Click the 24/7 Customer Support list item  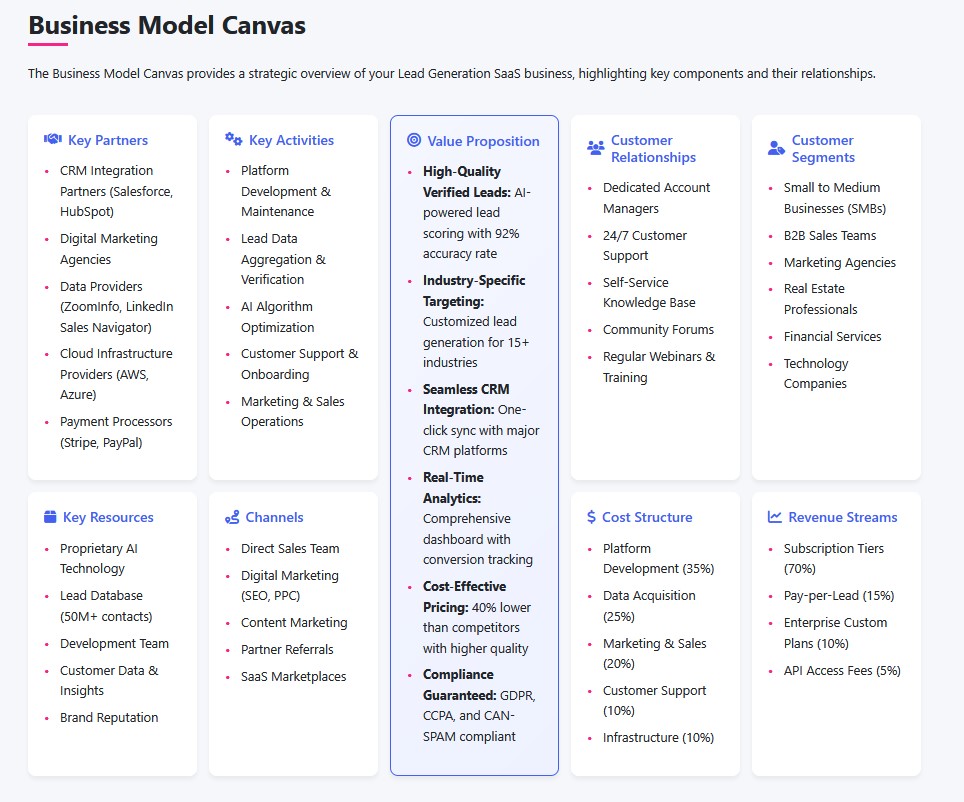point(644,245)
